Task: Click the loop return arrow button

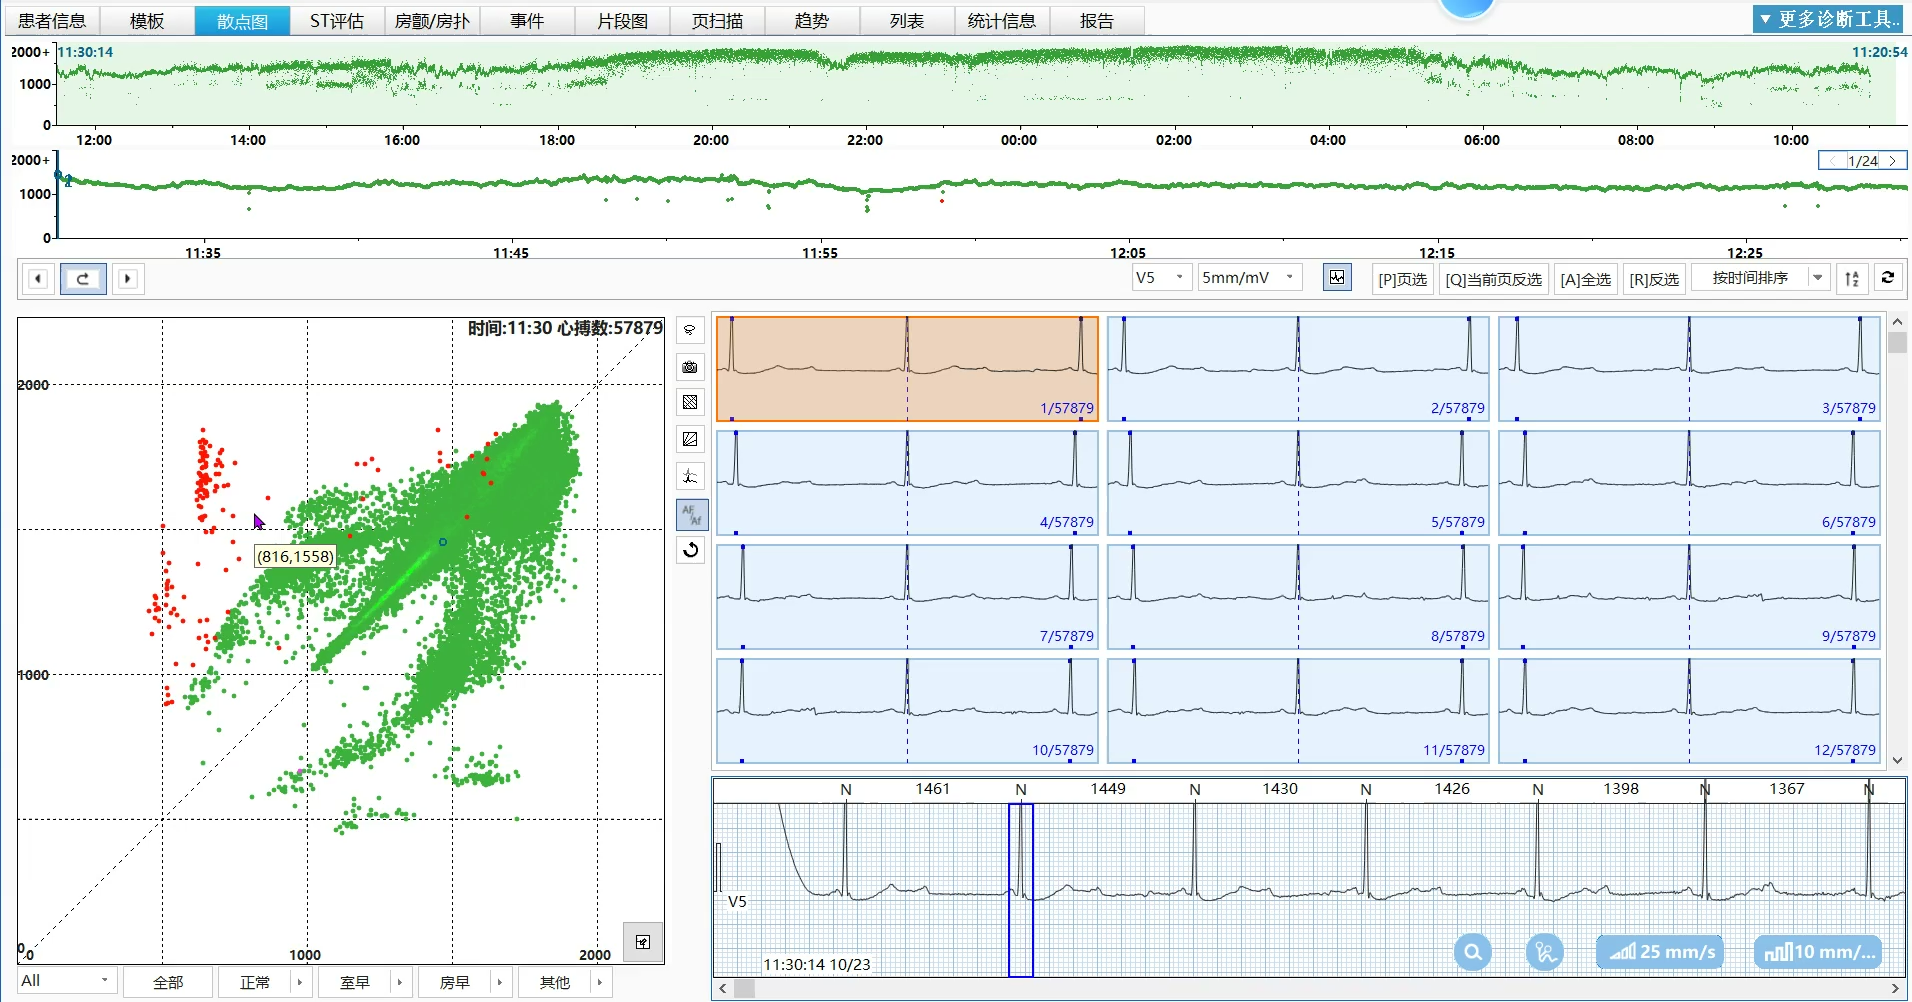Action: [83, 278]
